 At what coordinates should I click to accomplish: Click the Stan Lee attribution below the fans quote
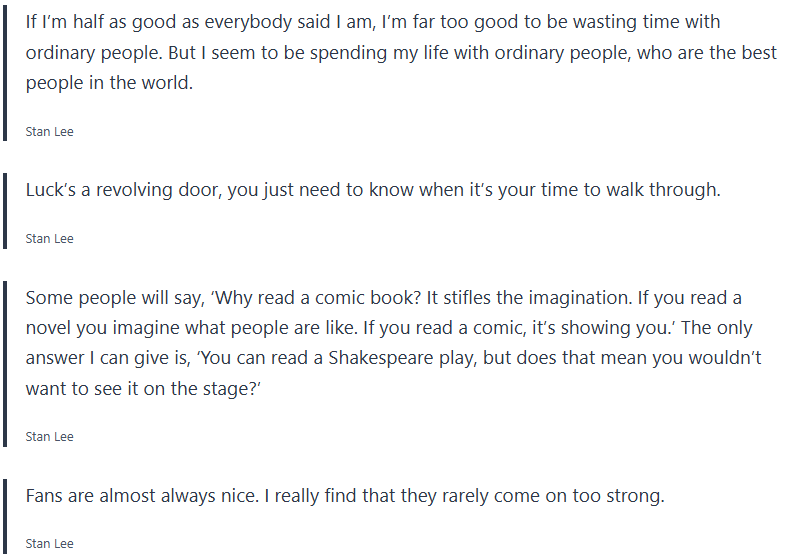pyautogui.click(x=49, y=544)
